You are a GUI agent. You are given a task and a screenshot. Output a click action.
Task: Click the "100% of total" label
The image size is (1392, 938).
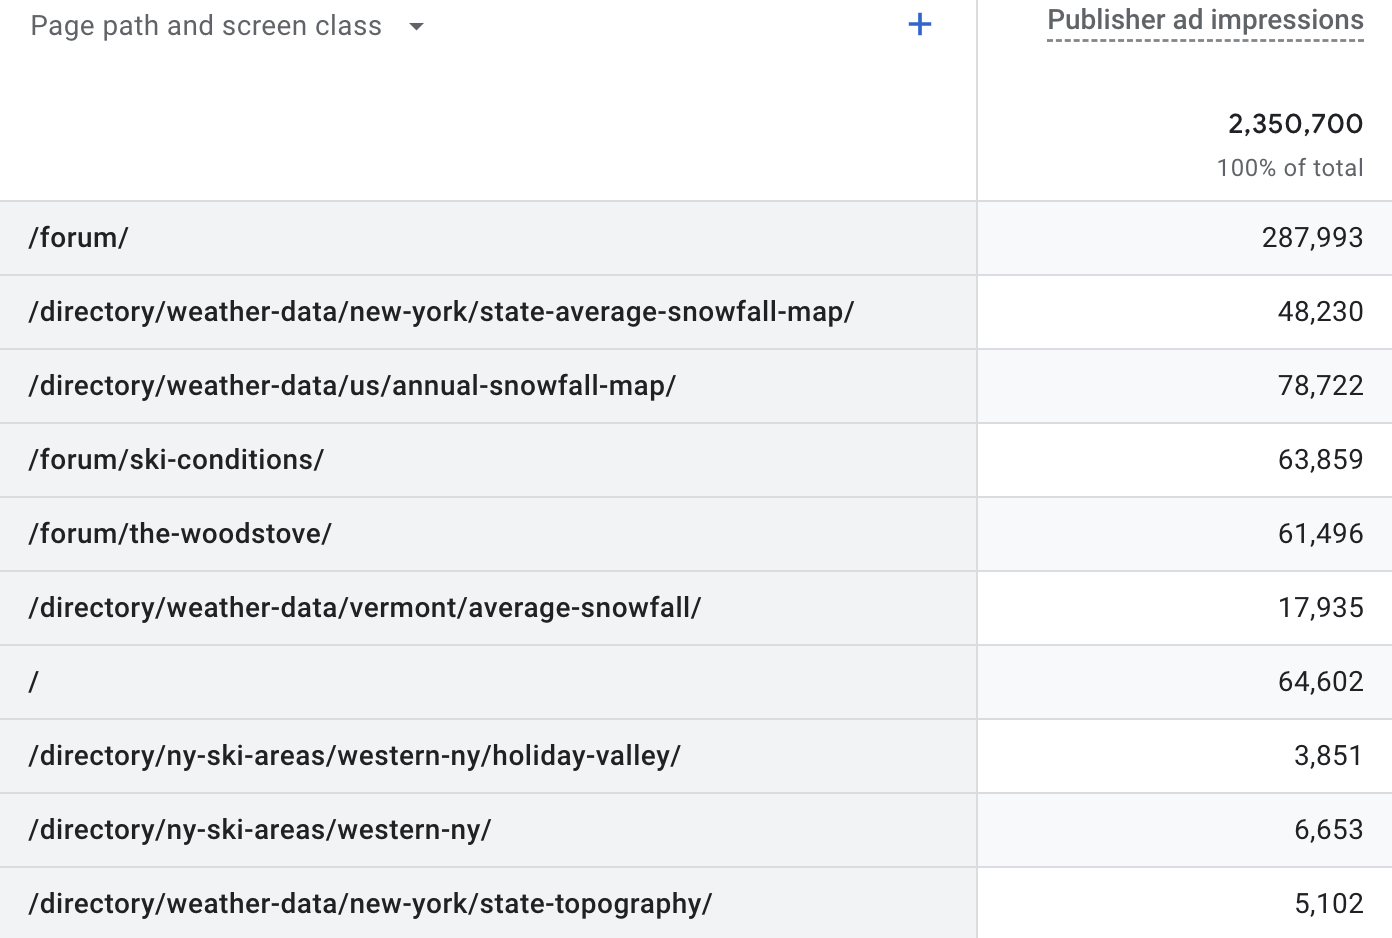(x=1289, y=168)
